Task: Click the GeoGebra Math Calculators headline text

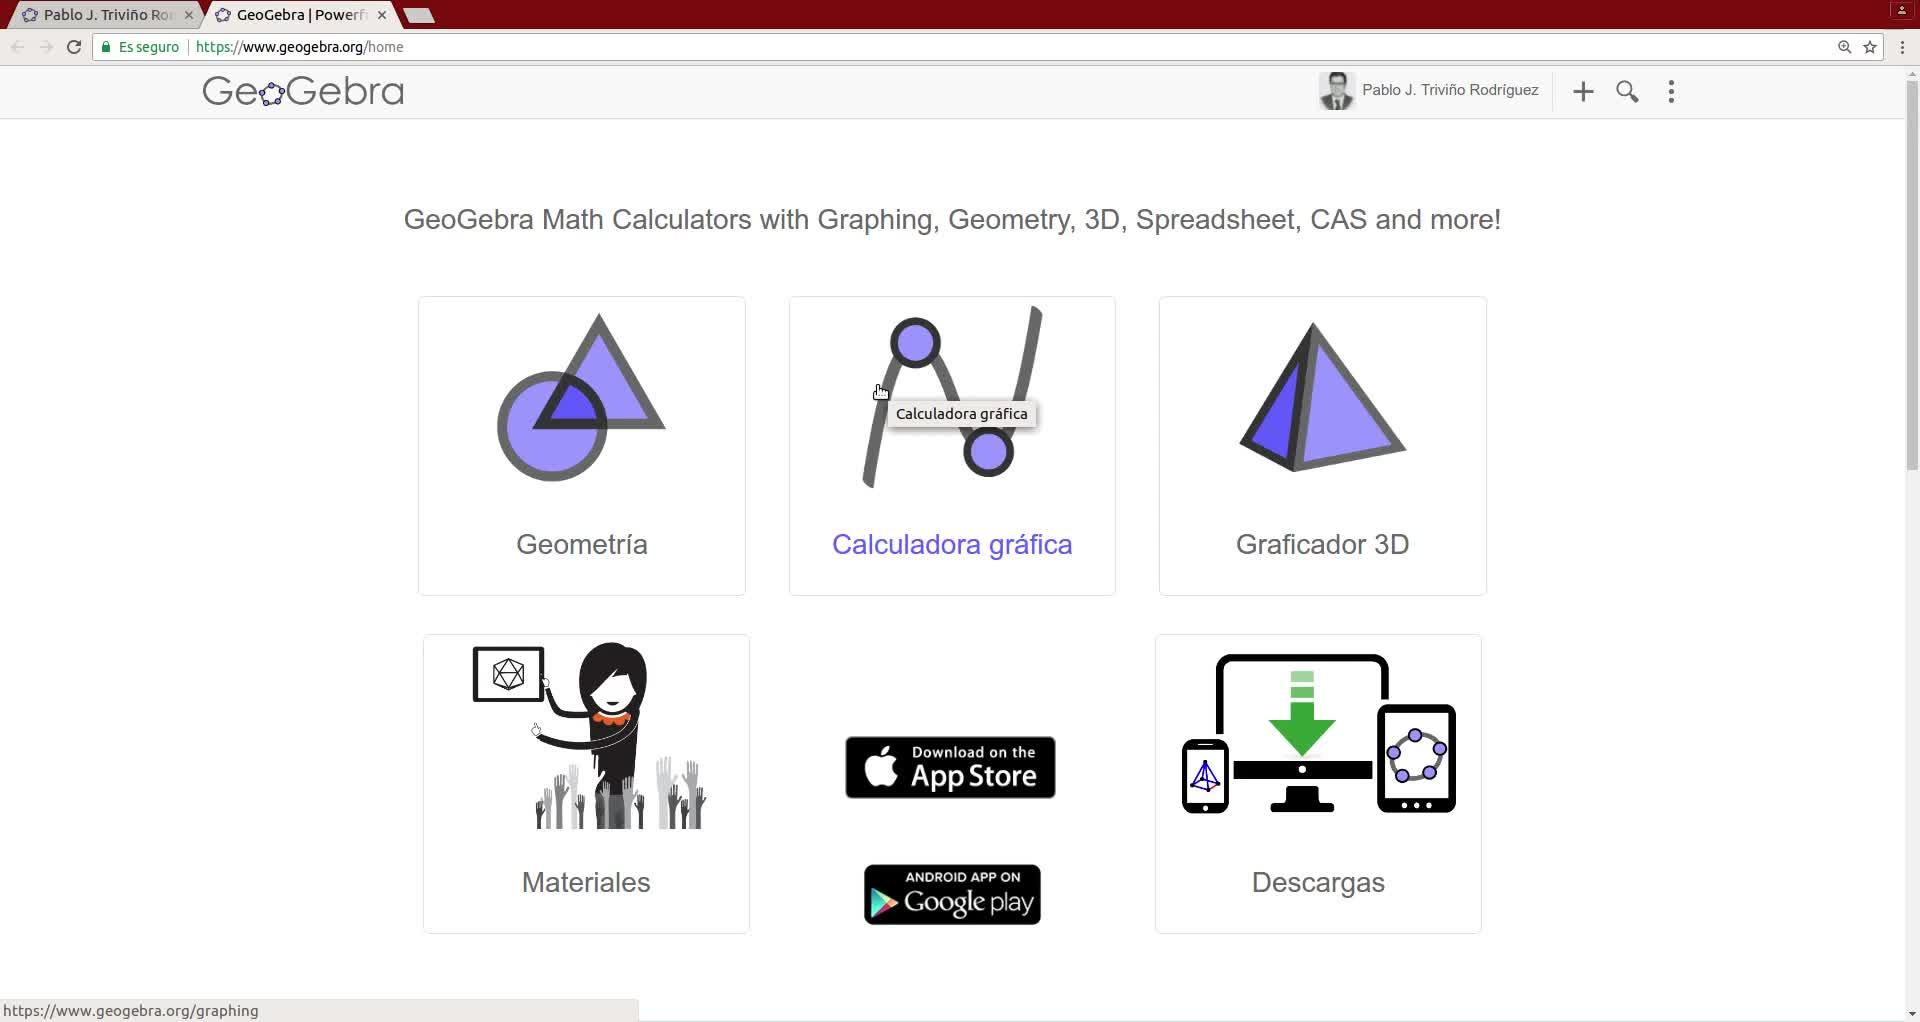Action: click(952, 220)
